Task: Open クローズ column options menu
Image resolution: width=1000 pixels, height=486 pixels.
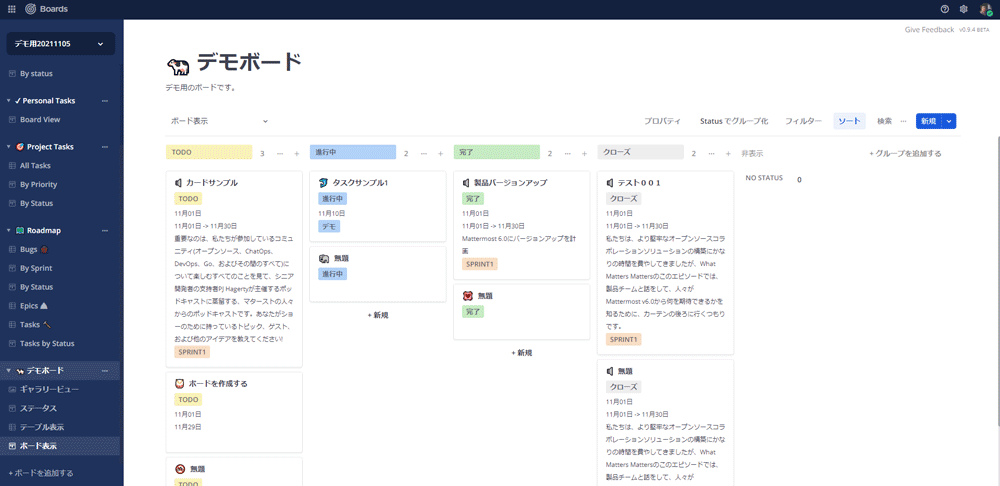Action: tap(712, 154)
